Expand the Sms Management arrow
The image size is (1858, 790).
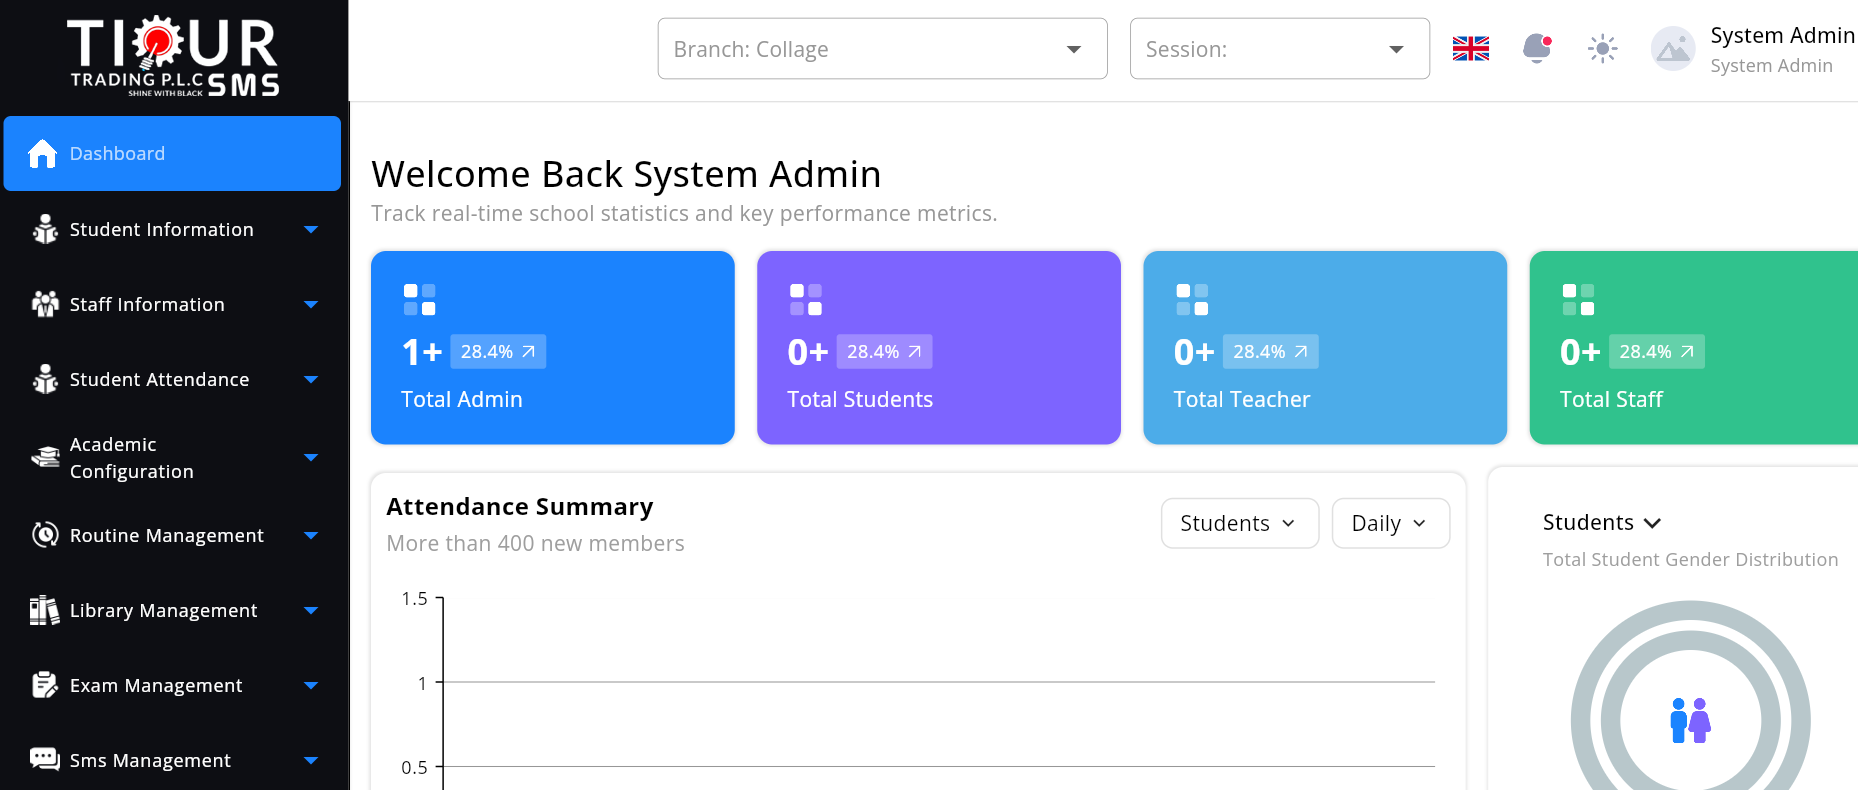[311, 760]
